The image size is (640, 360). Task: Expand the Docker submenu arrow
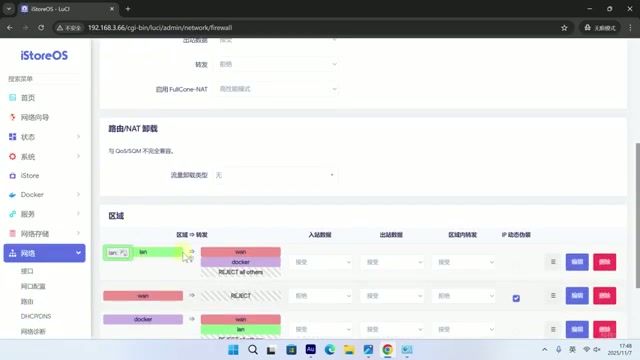coord(78,195)
